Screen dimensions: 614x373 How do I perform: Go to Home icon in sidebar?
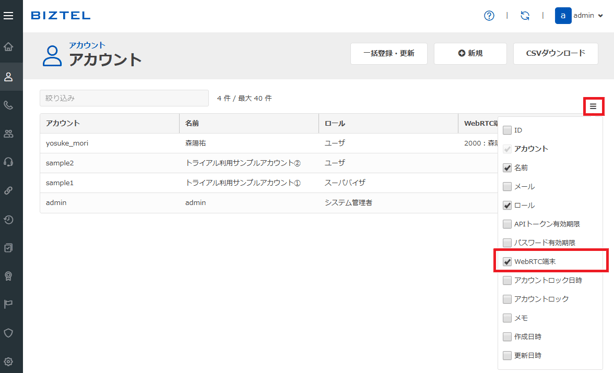coord(8,47)
